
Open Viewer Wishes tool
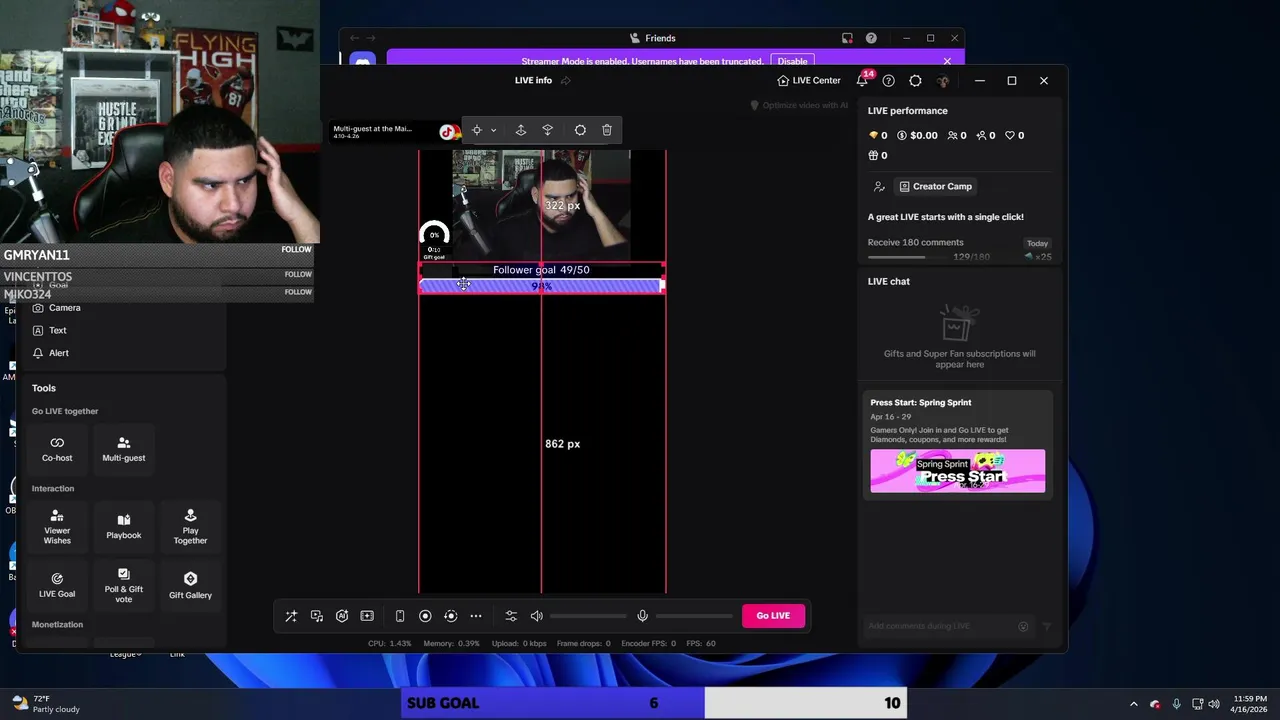57,527
